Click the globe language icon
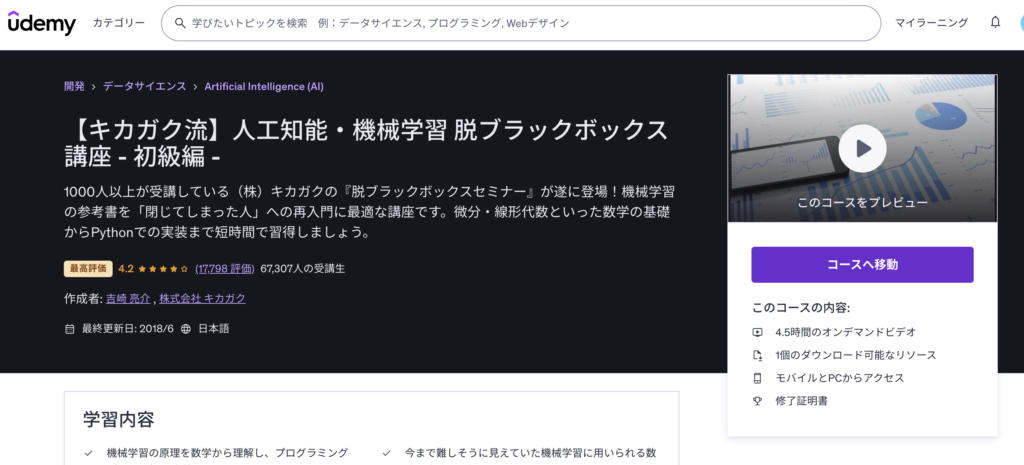The height and width of the screenshot is (465, 1024). click(186, 329)
